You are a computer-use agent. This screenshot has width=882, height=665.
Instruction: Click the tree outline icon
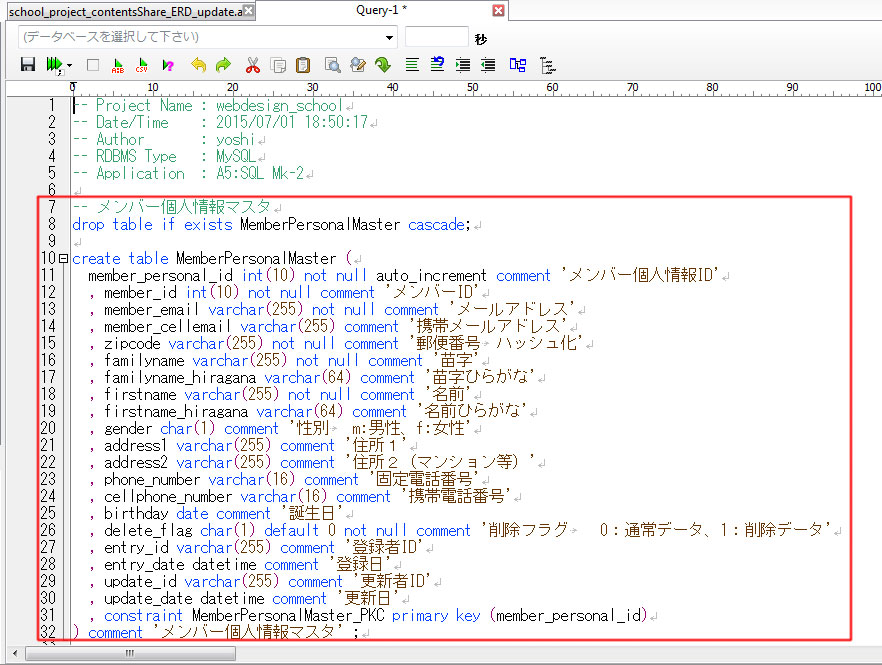coord(547,65)
